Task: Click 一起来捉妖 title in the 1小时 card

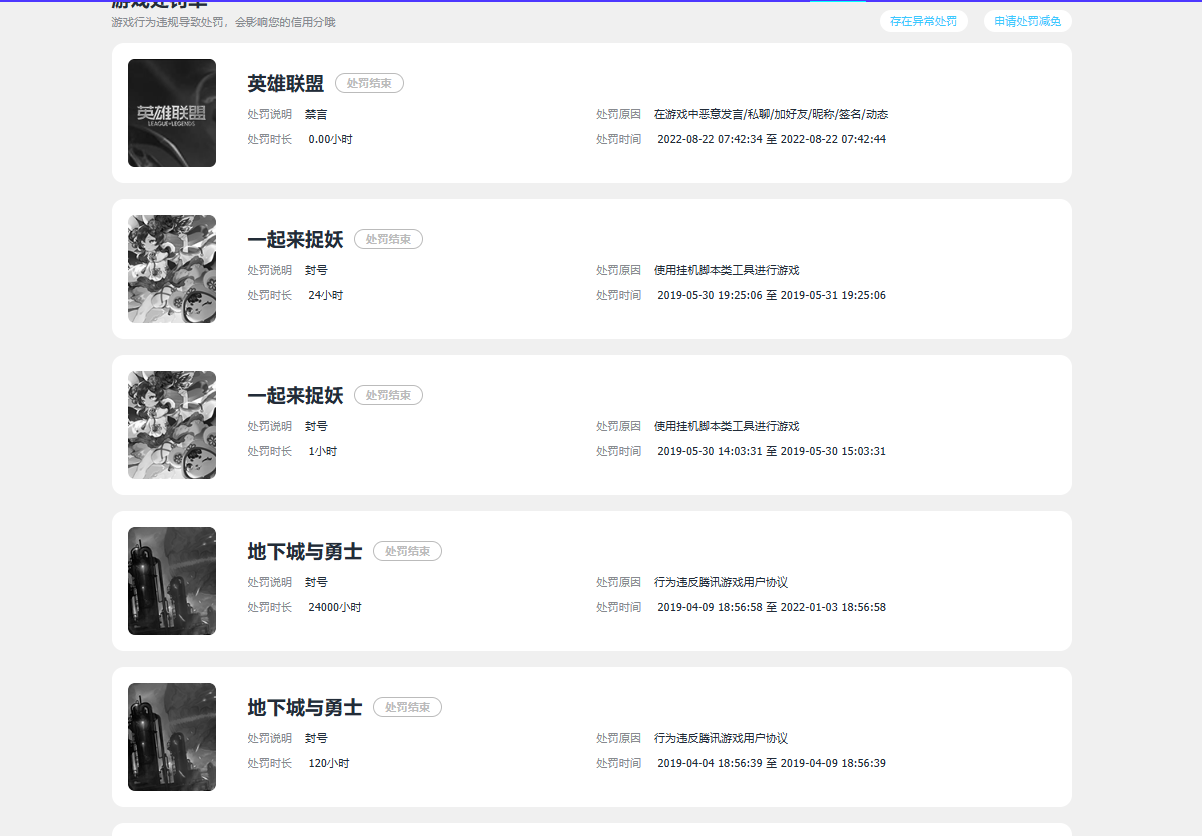Action: point(295,396)
